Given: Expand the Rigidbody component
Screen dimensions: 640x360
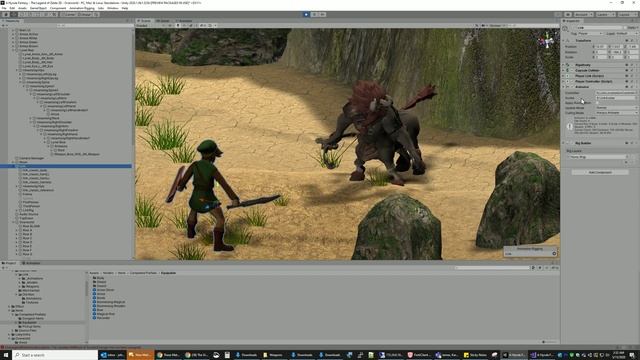Looking at the screenshot, I should coord(564,65).
